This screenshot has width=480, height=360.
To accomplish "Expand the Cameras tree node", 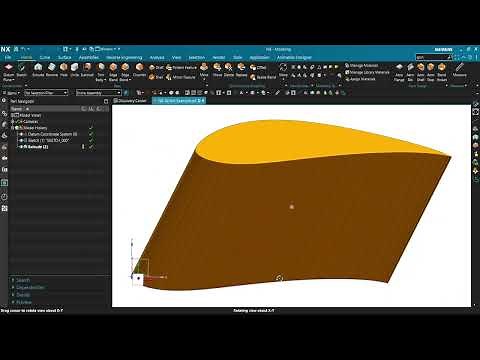I will point(12,121).
